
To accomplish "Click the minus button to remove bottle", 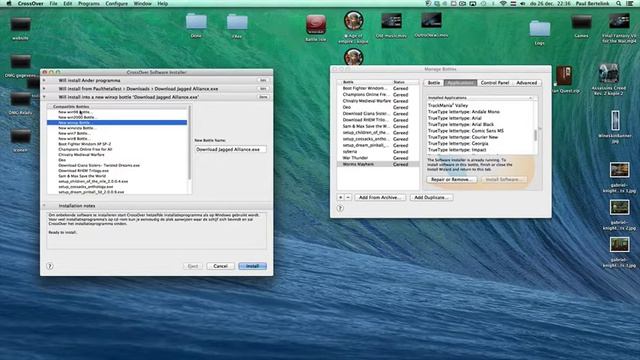I will (348, 198).
